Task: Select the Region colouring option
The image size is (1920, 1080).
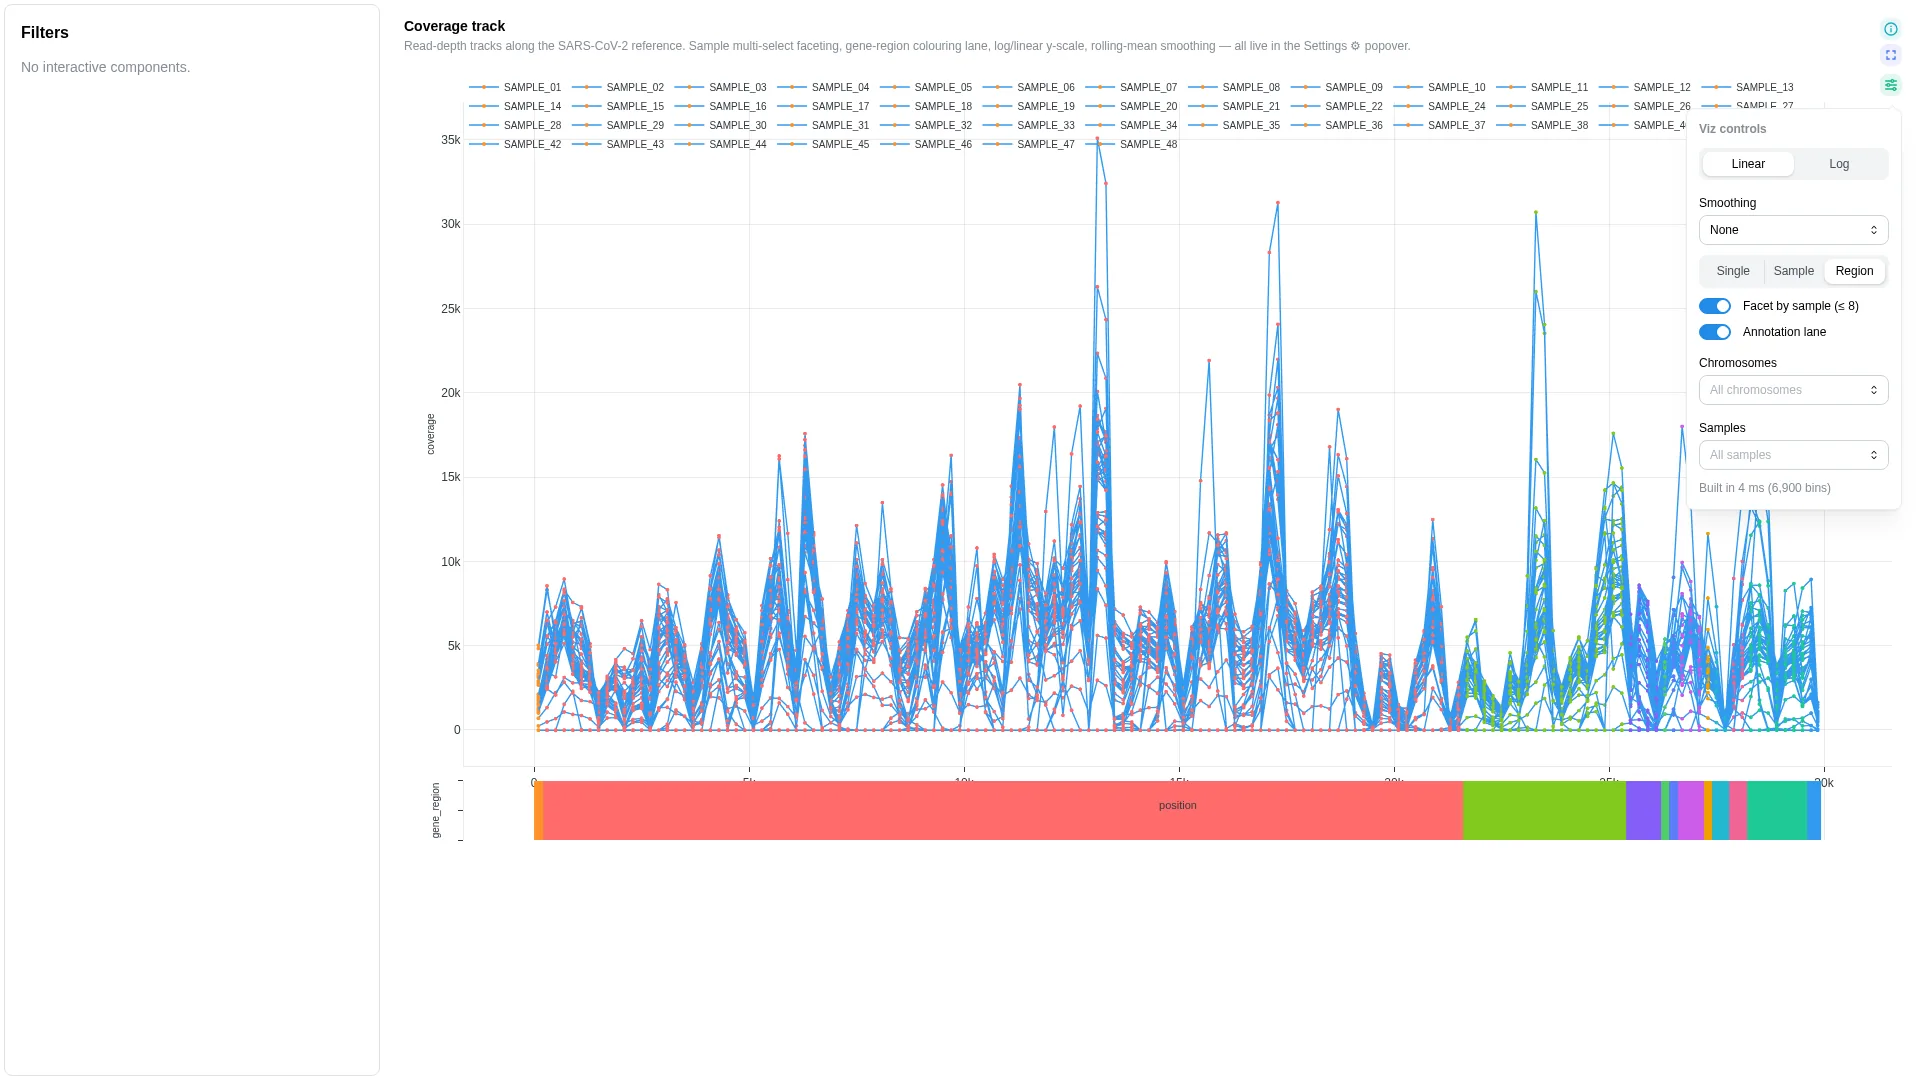Action: tap(1854, 271)
